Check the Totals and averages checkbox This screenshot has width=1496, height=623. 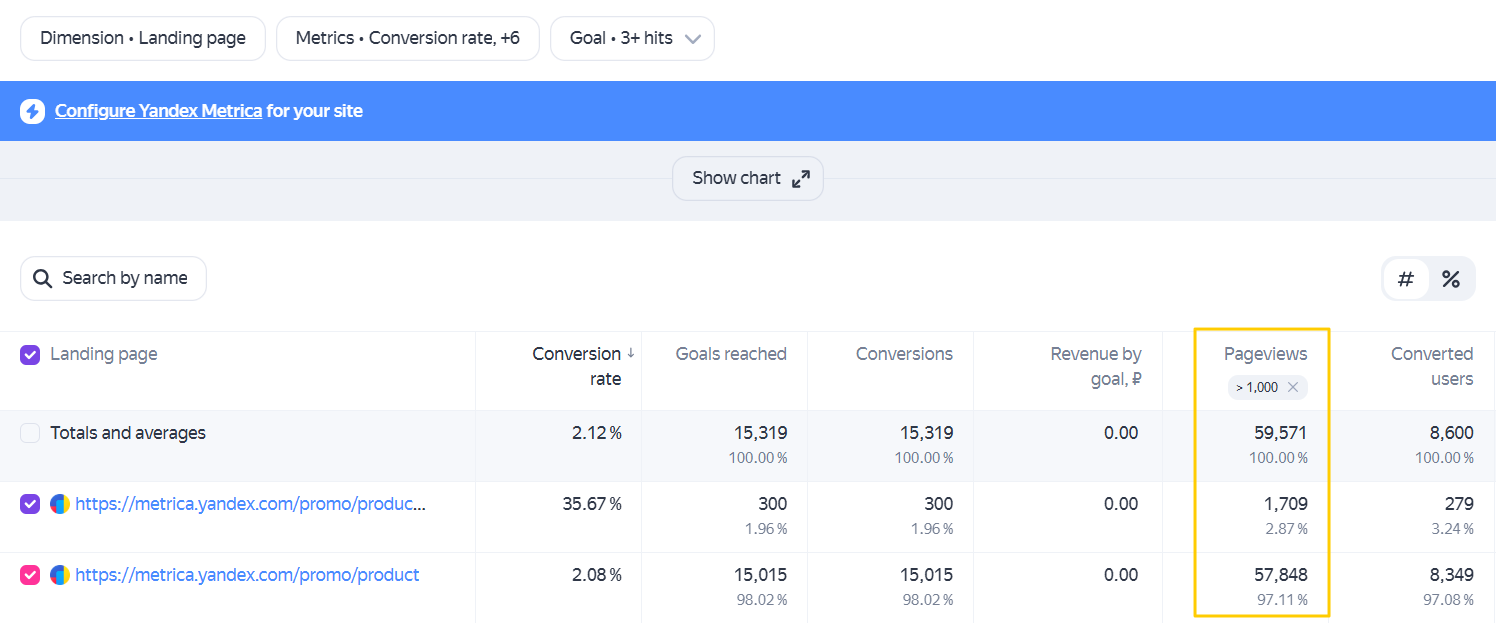(x=30, y=433)
